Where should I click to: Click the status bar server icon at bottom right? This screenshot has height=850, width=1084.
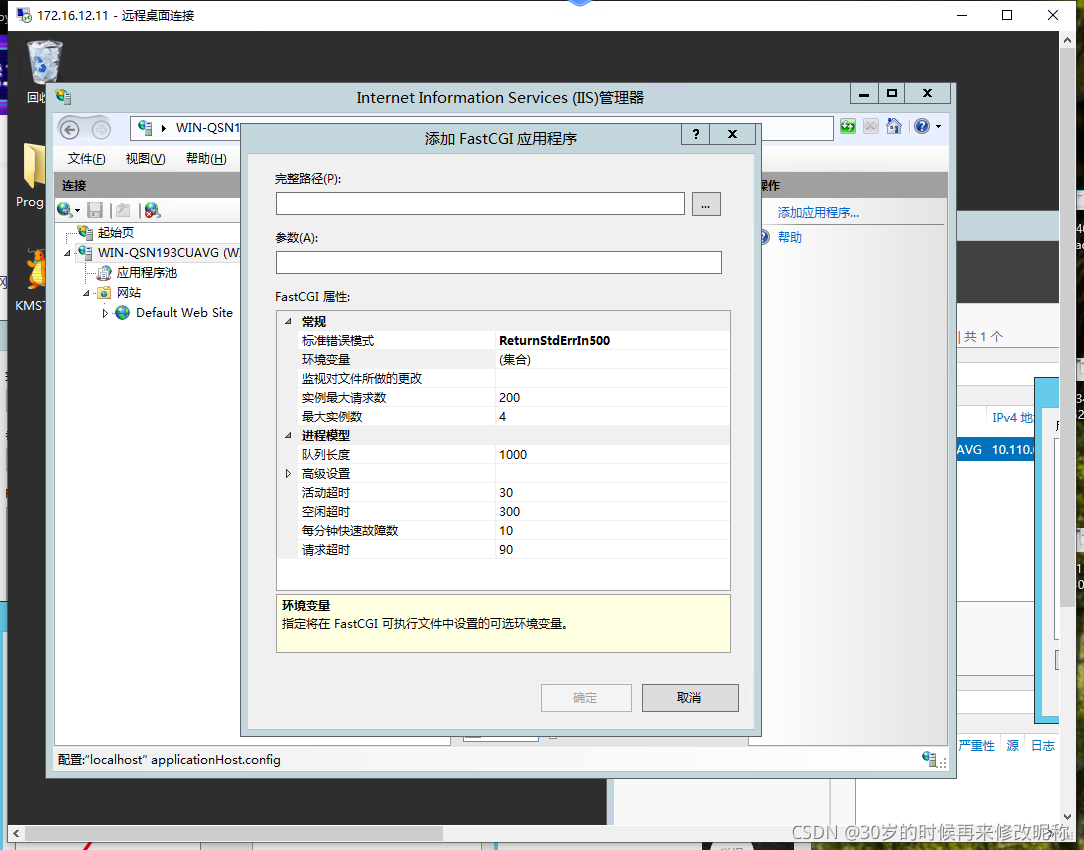coord(930,759)
